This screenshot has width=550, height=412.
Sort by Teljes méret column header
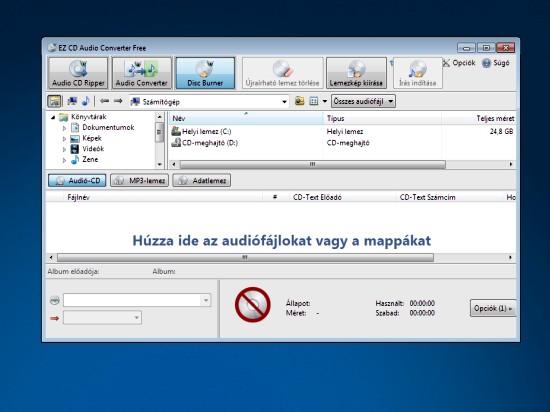[x=479, y=119]
